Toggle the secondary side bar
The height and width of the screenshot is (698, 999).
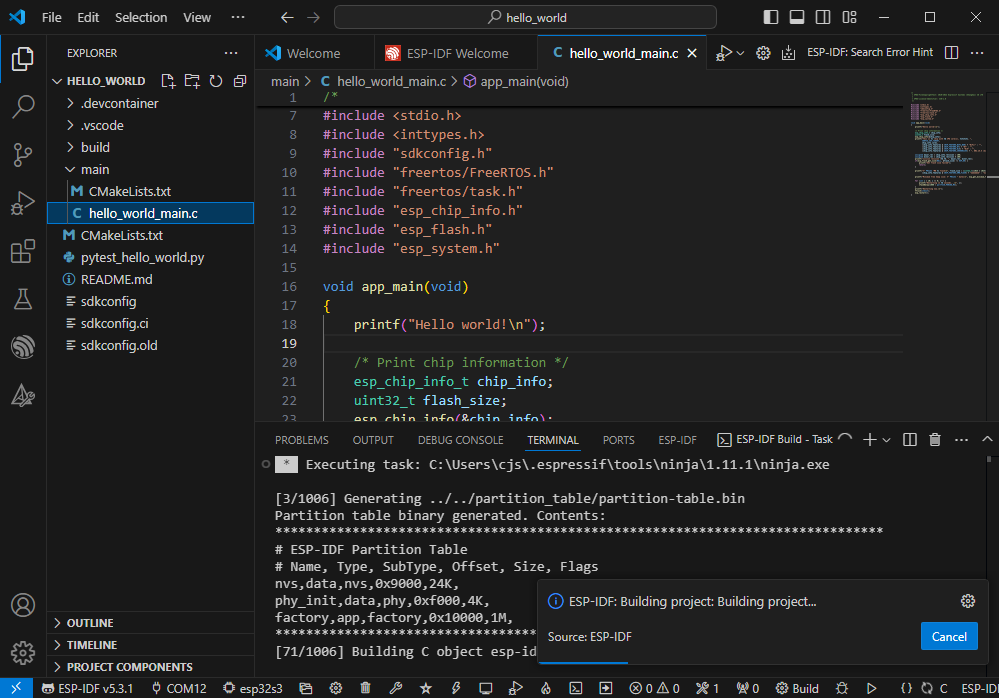823,17
